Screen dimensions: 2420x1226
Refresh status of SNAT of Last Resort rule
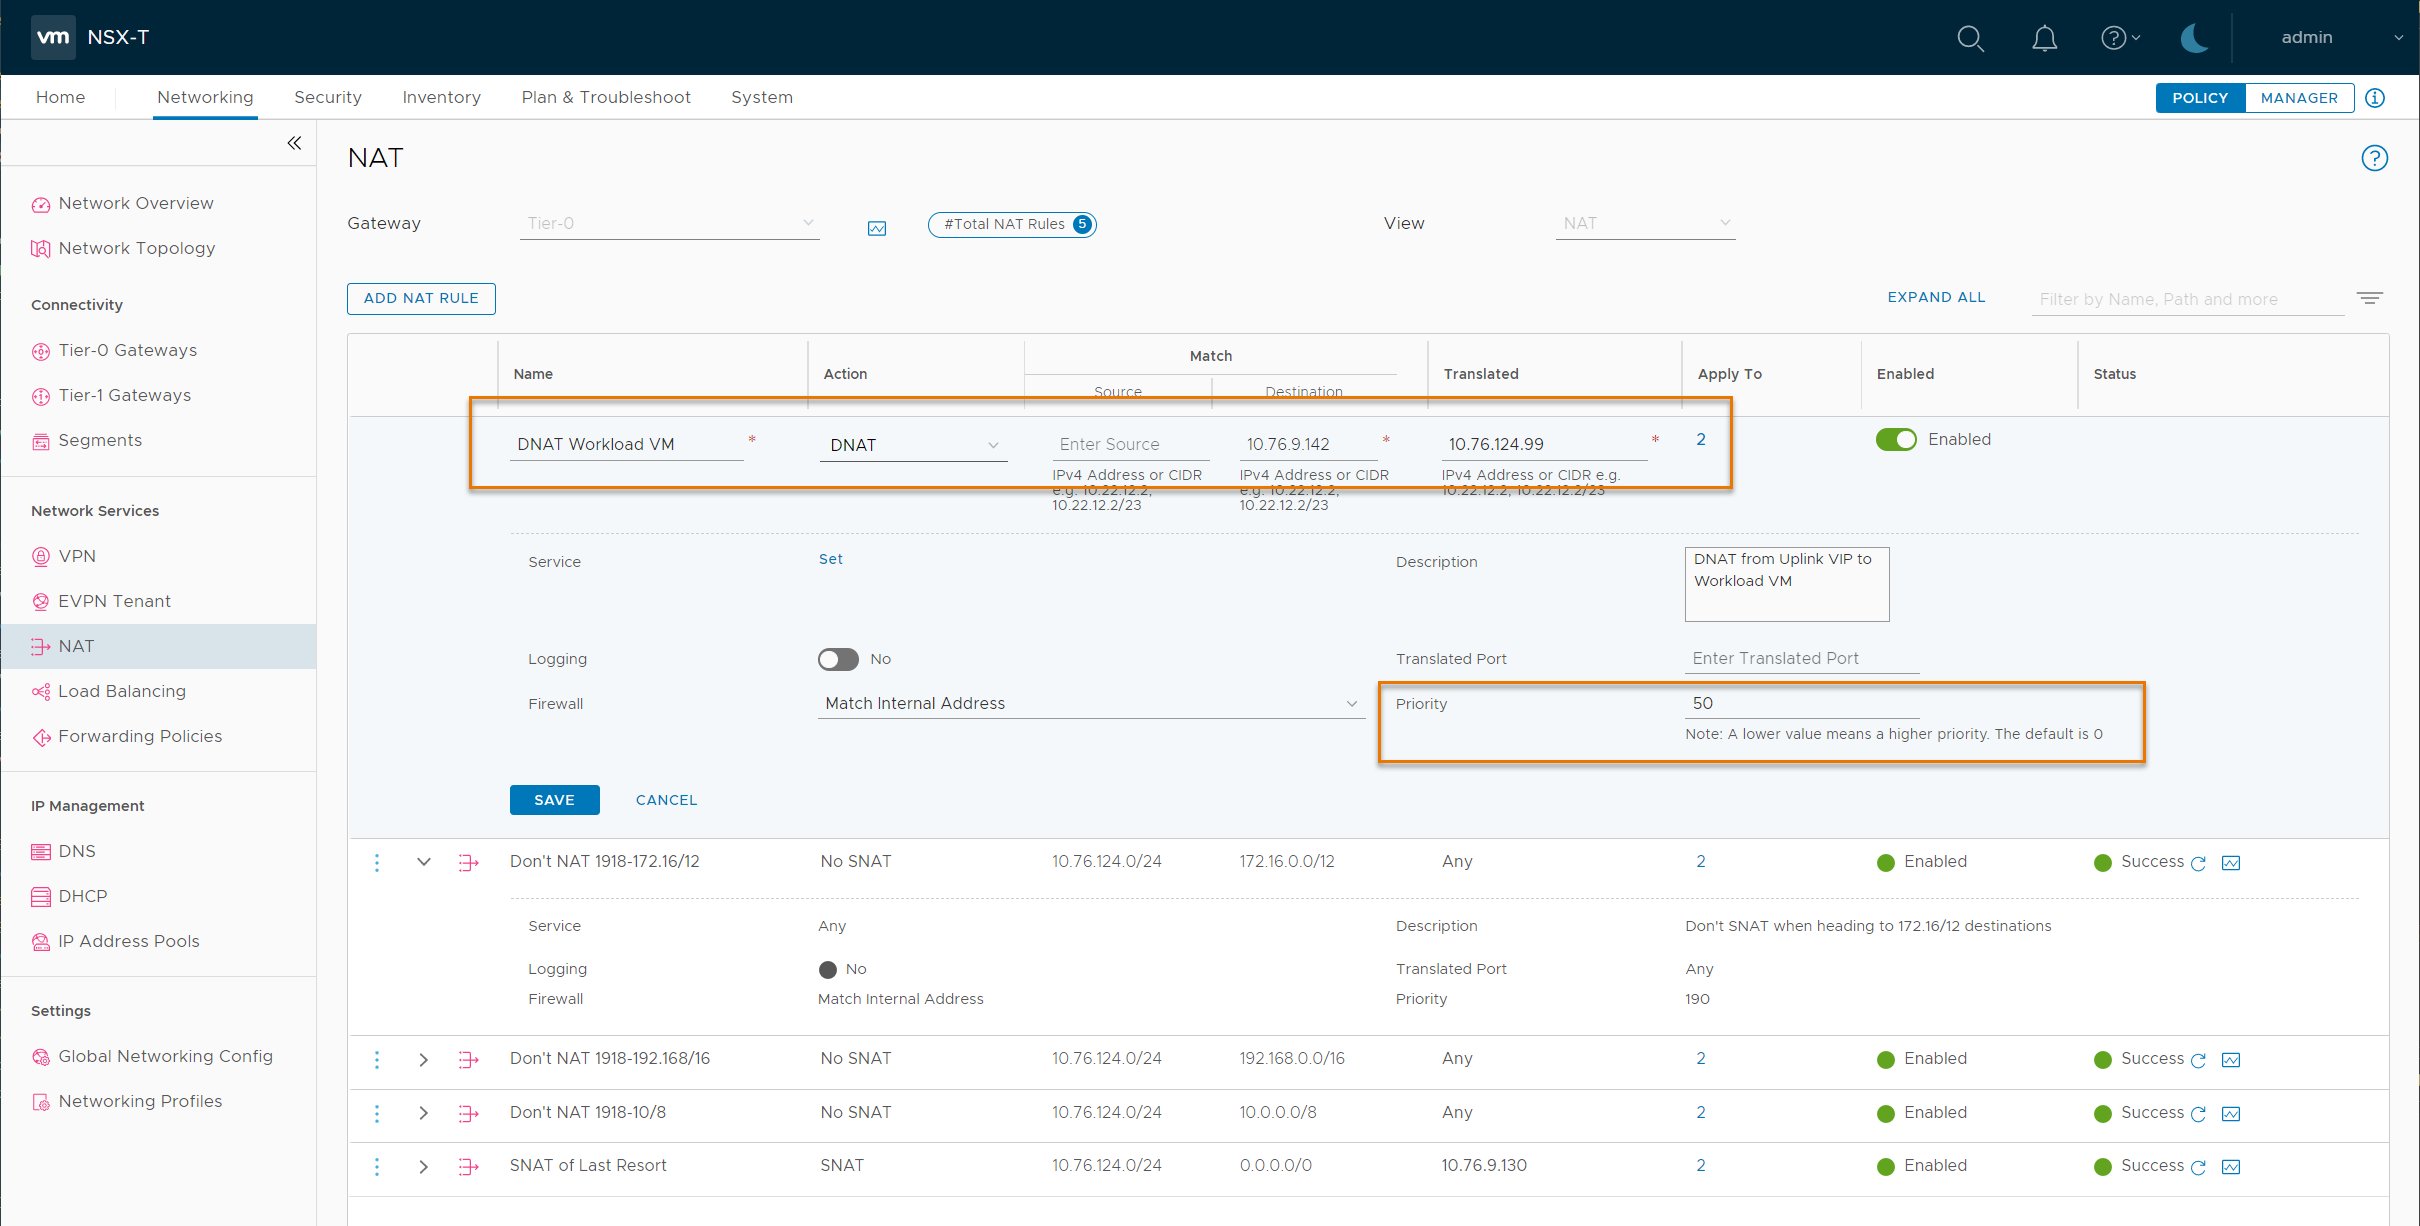(2198, 1167)
